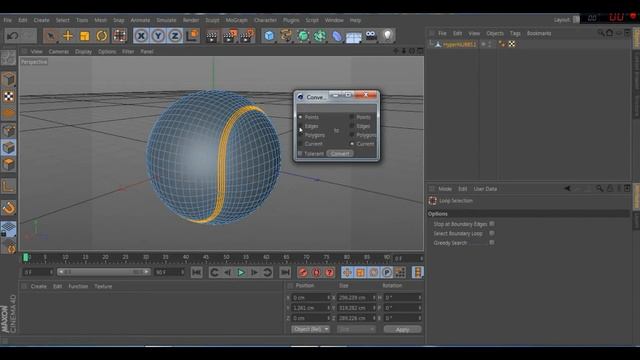The width and height of the screenshot is (640, 360).
Task: Click the Position X input field
Action: click(x=311, y=298)
